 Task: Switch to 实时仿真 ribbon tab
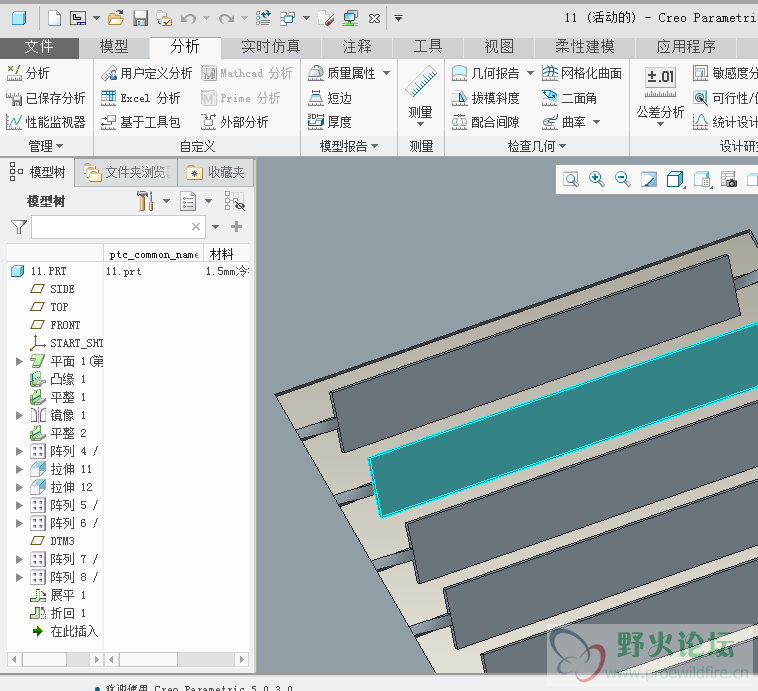click(x=271, y=47)
